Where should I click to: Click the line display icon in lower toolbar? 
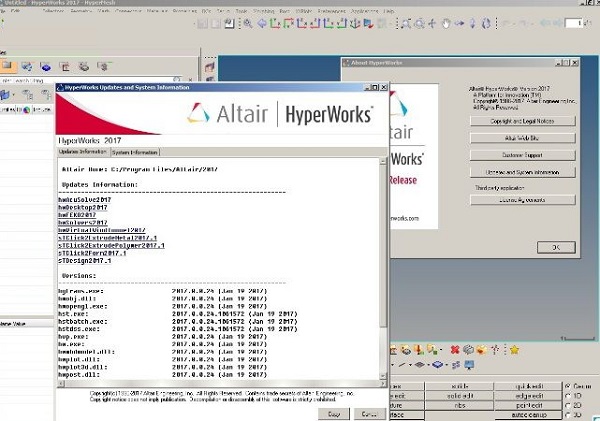click(402, 365)
